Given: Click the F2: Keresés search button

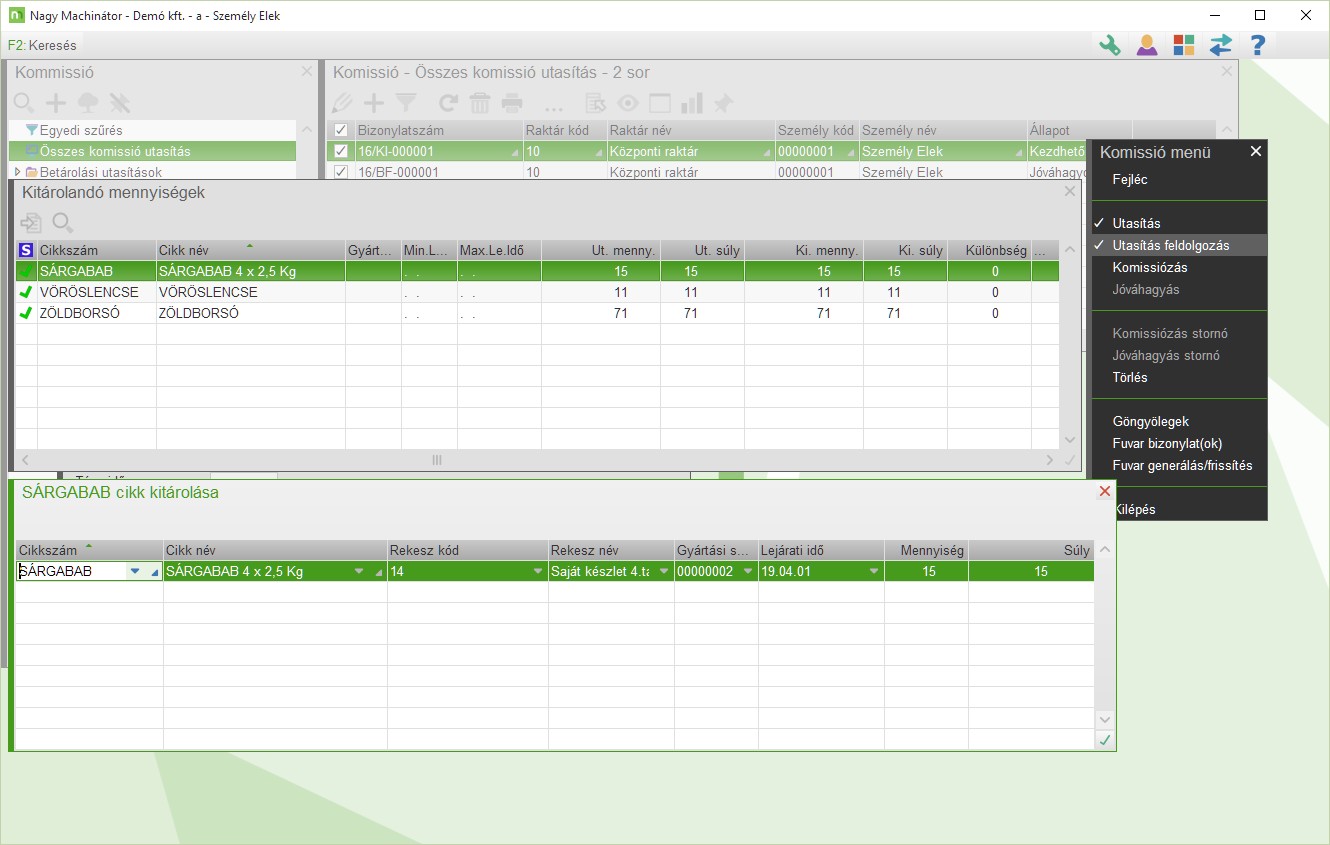Looking at the screenshot, I should (x=42, y=45).
